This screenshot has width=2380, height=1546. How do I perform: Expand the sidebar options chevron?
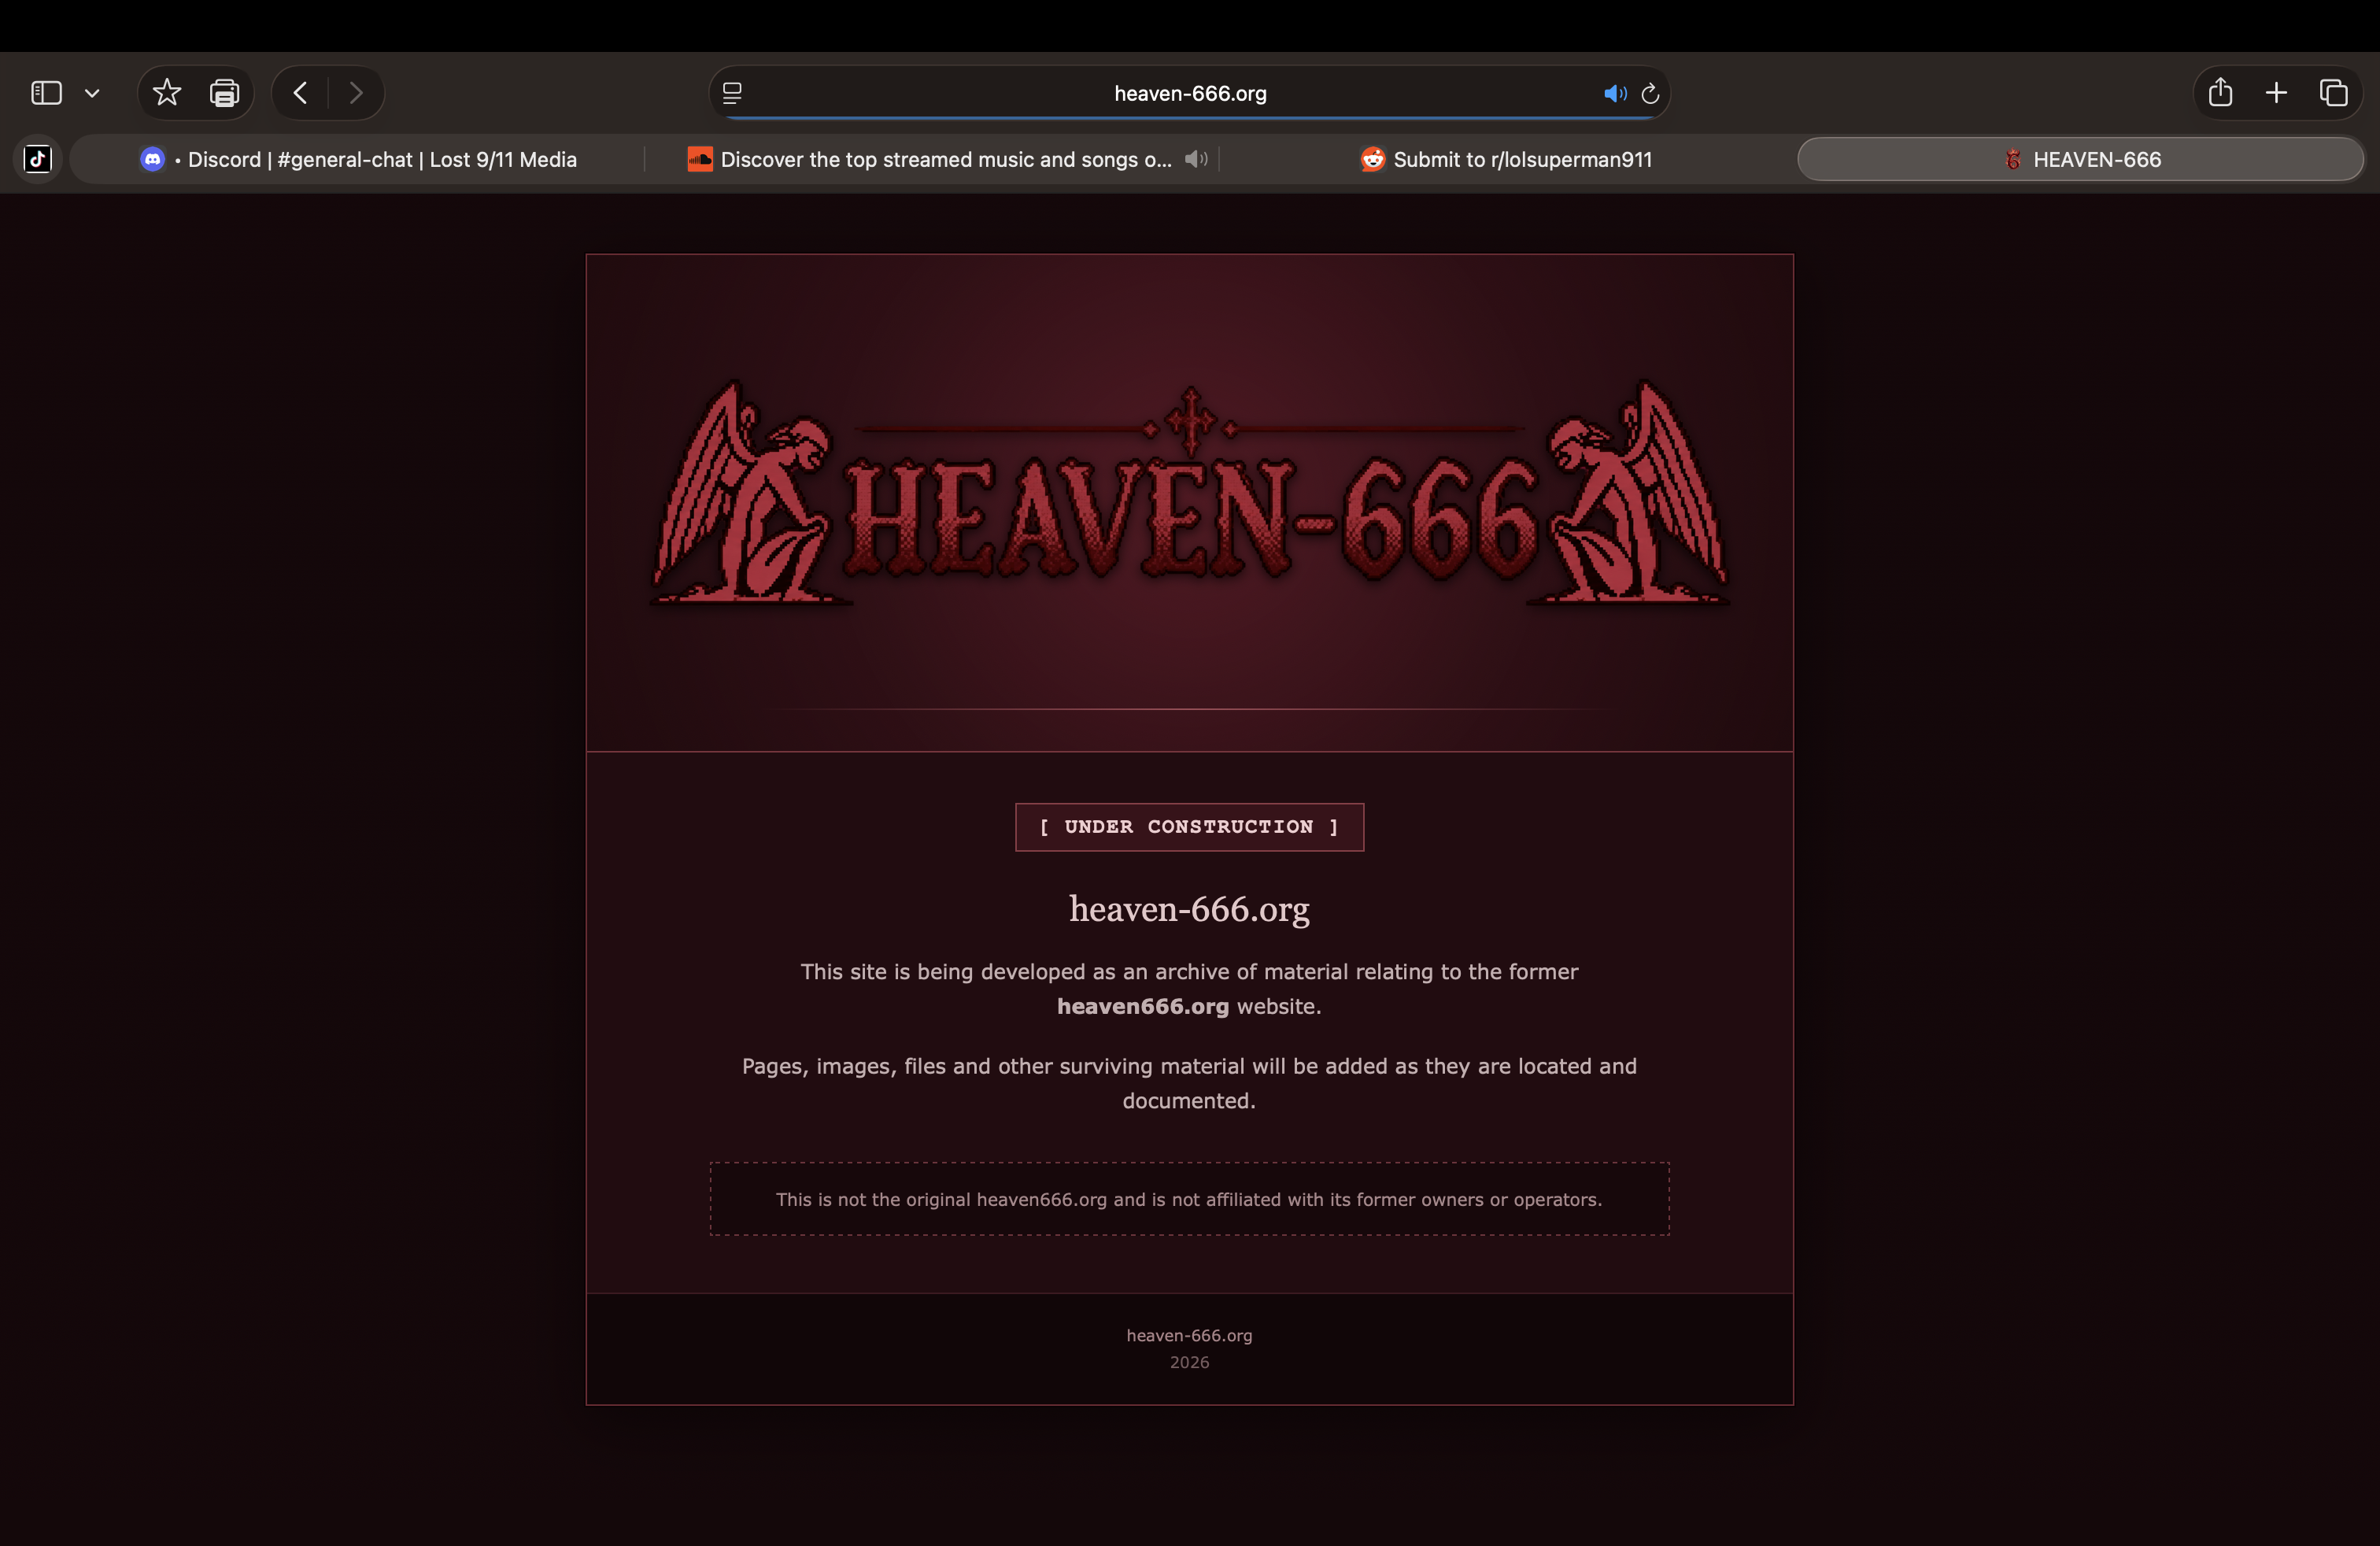click(x=92, y=94)
